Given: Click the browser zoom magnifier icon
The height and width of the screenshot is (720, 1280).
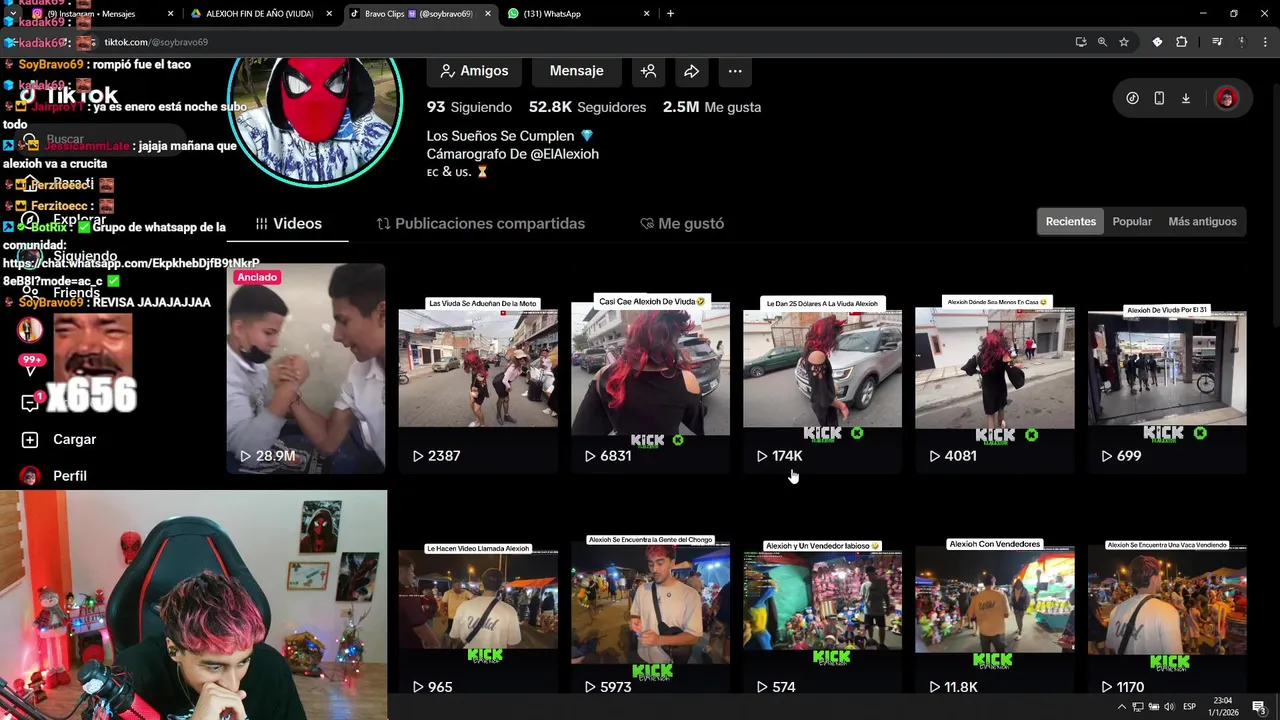Looking at the screenshot, I should coord(1102,42).
